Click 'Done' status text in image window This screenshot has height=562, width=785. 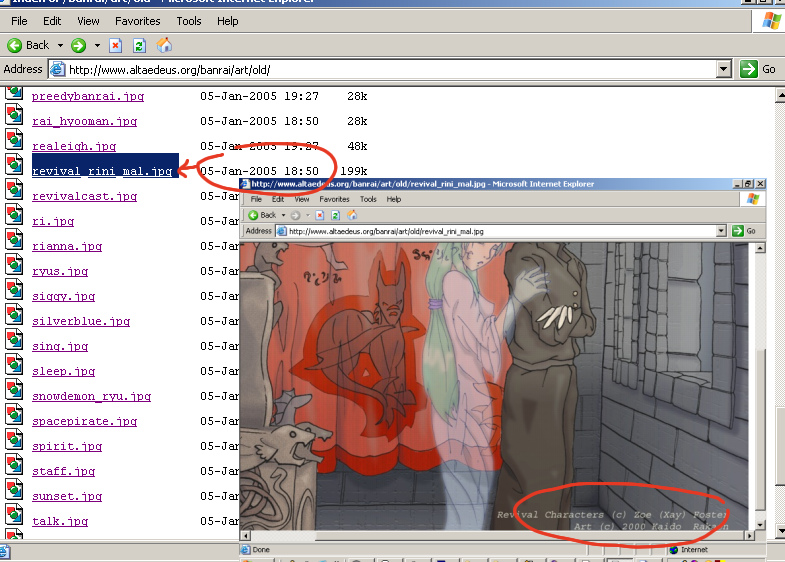click(x=261, y=549)
